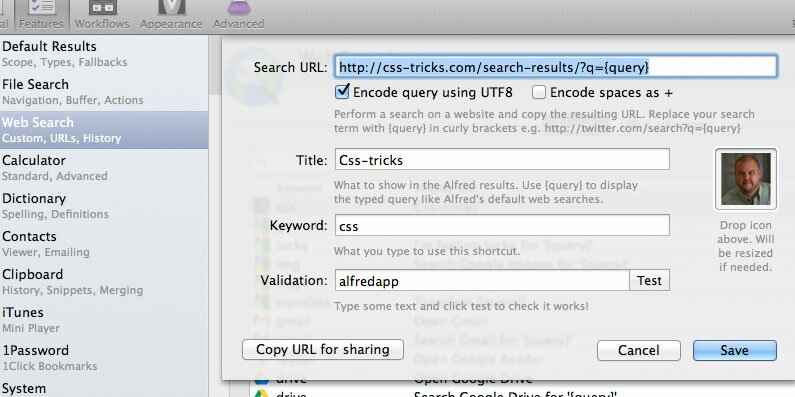Click the Keyword field containing css
This screenshot has height=397, width=795.
point(502,225)
